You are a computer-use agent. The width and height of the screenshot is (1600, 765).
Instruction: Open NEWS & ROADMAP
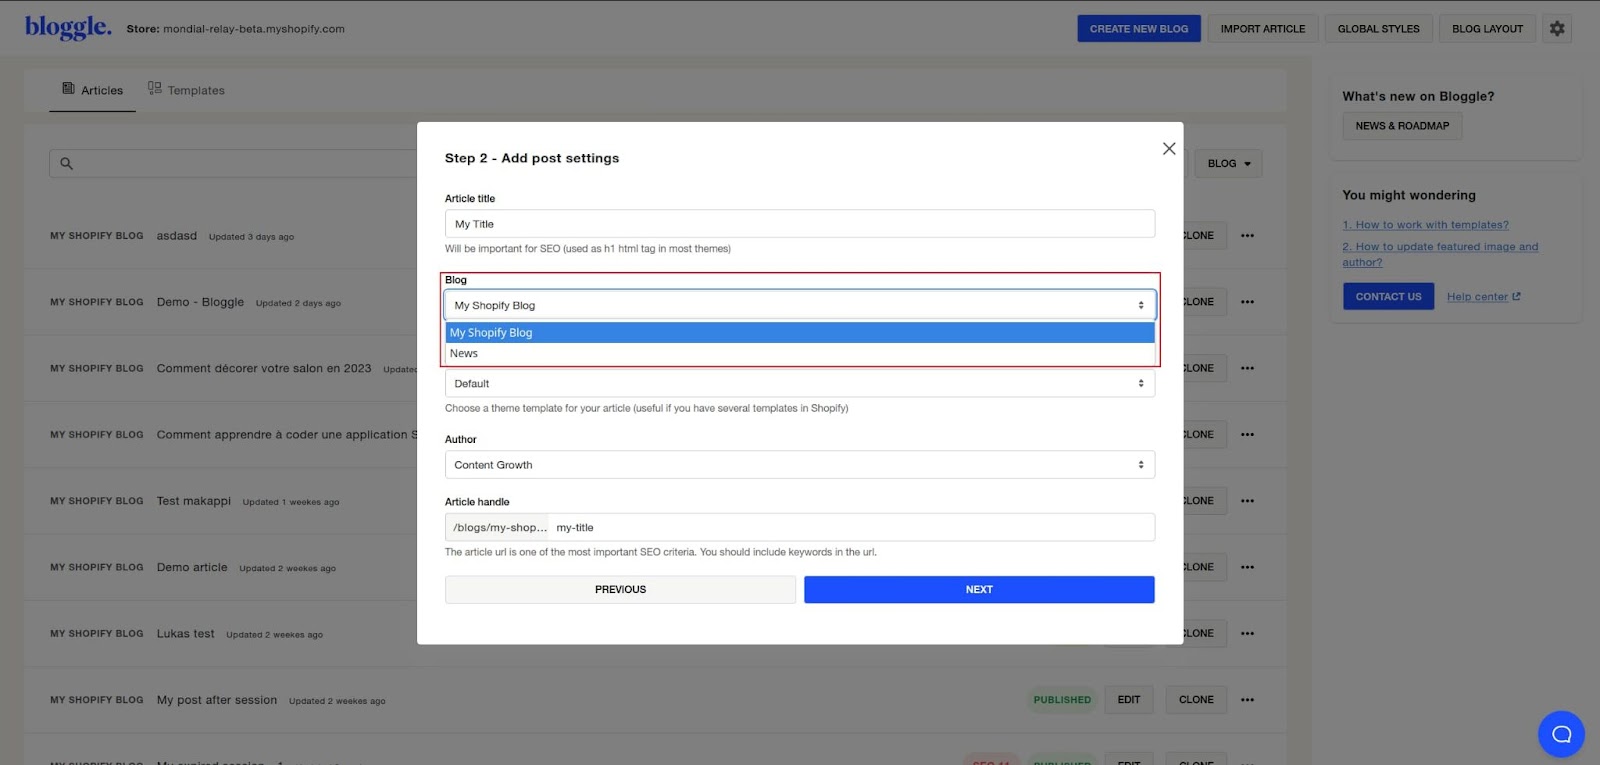click(x=1402, y=126)
